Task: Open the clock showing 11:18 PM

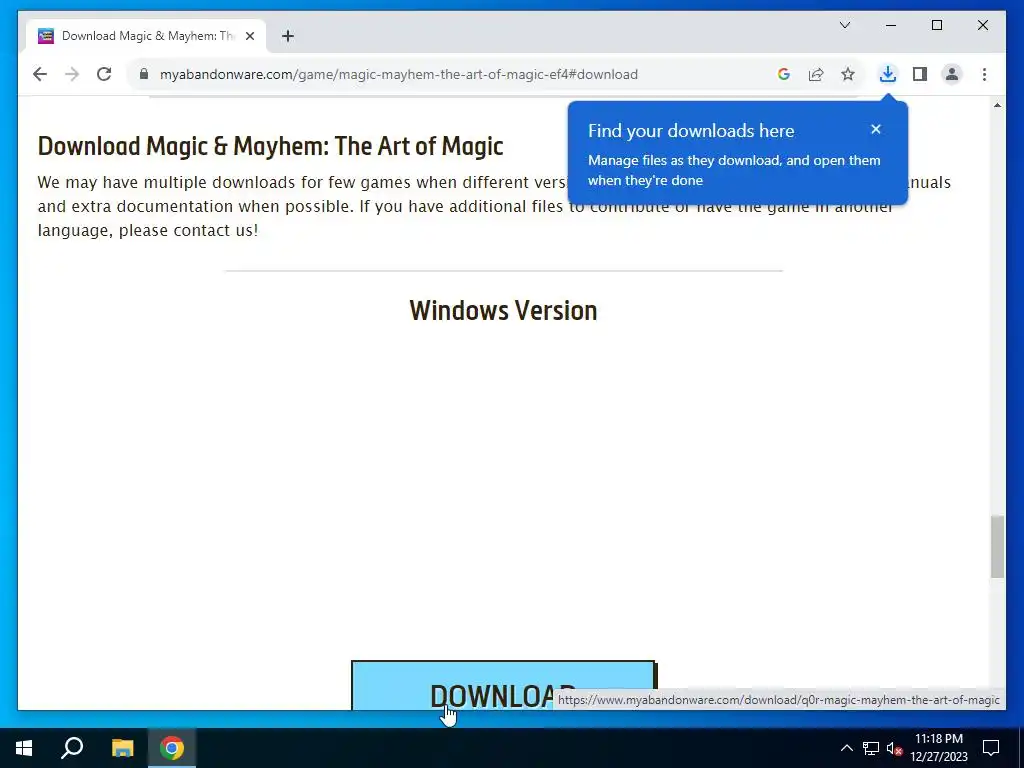Action: pos(938,748)
